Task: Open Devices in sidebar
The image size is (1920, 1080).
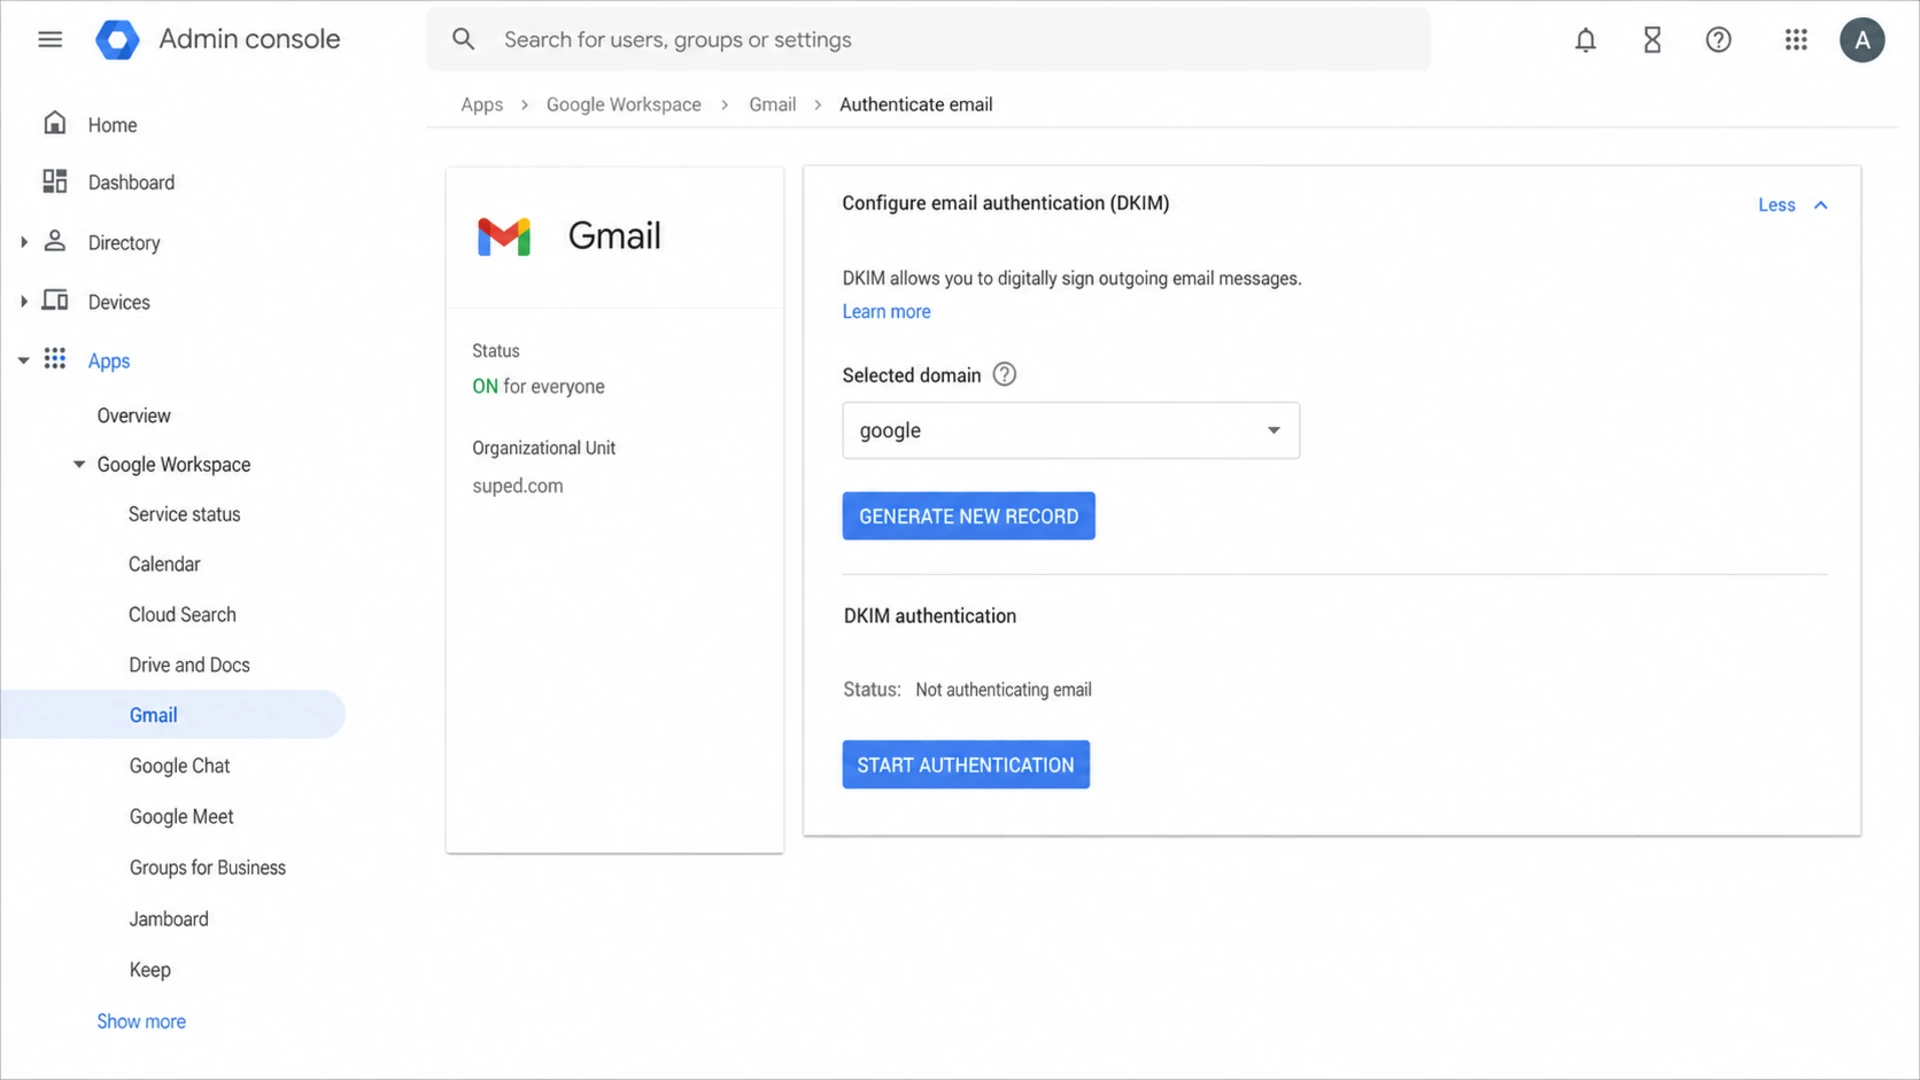Action: click(x=119, y=302)
